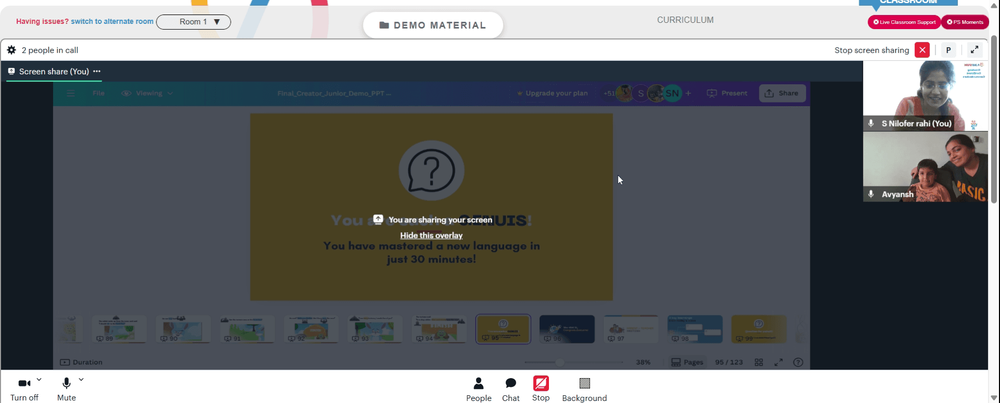This screenshot has height=403, width=1000.
Task: Open the Canva hamburger menu
Action: 71,93
